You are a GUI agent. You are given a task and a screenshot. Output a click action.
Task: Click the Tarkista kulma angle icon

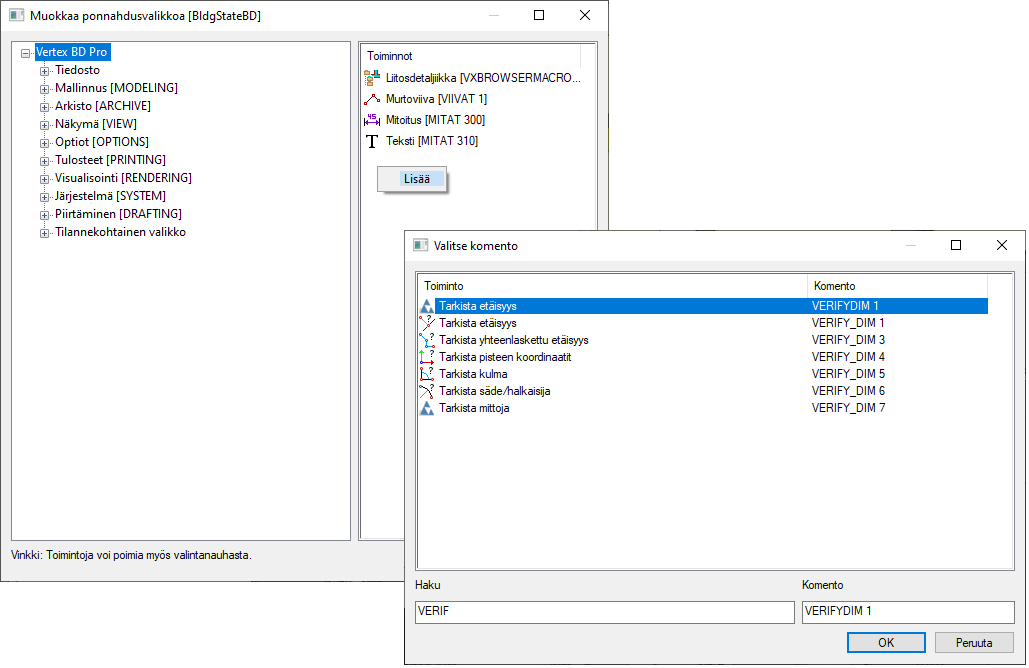427,374
